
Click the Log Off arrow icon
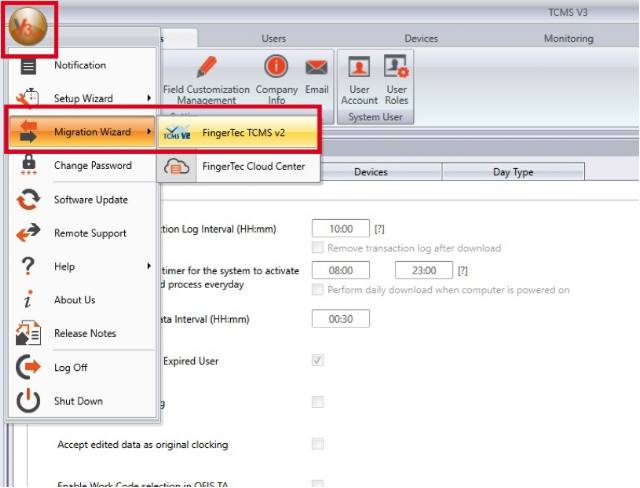(28, 367)
